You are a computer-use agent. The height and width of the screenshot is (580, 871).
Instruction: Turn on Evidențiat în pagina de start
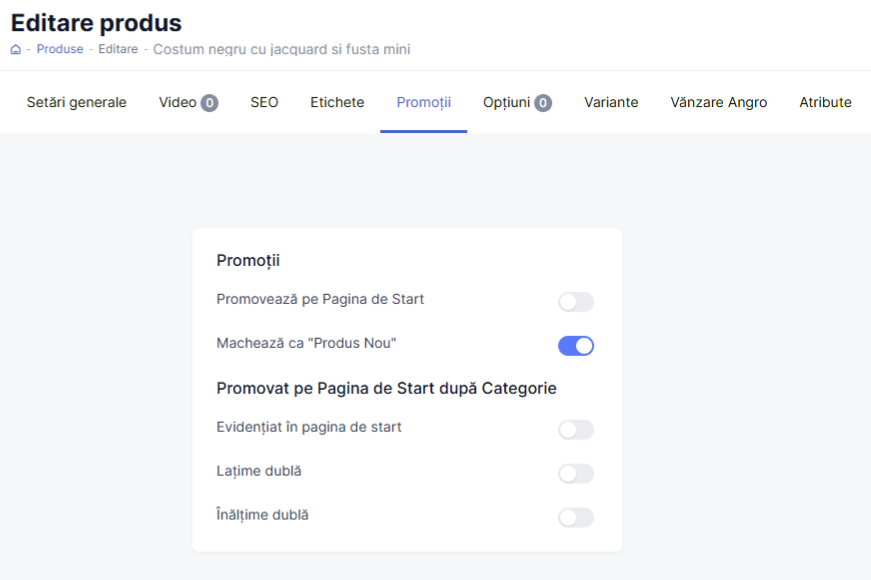(x=576, y=430)
